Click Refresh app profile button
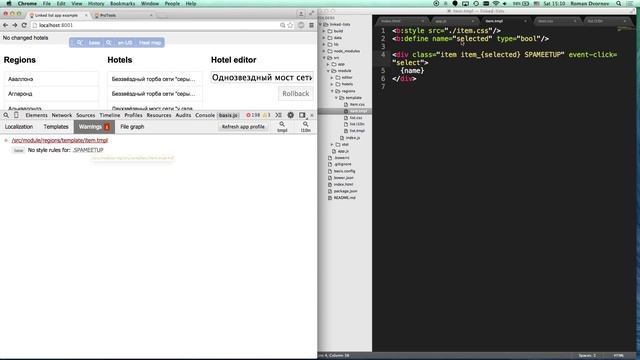This screenshot has height=360, width=640. coord(243,127)
